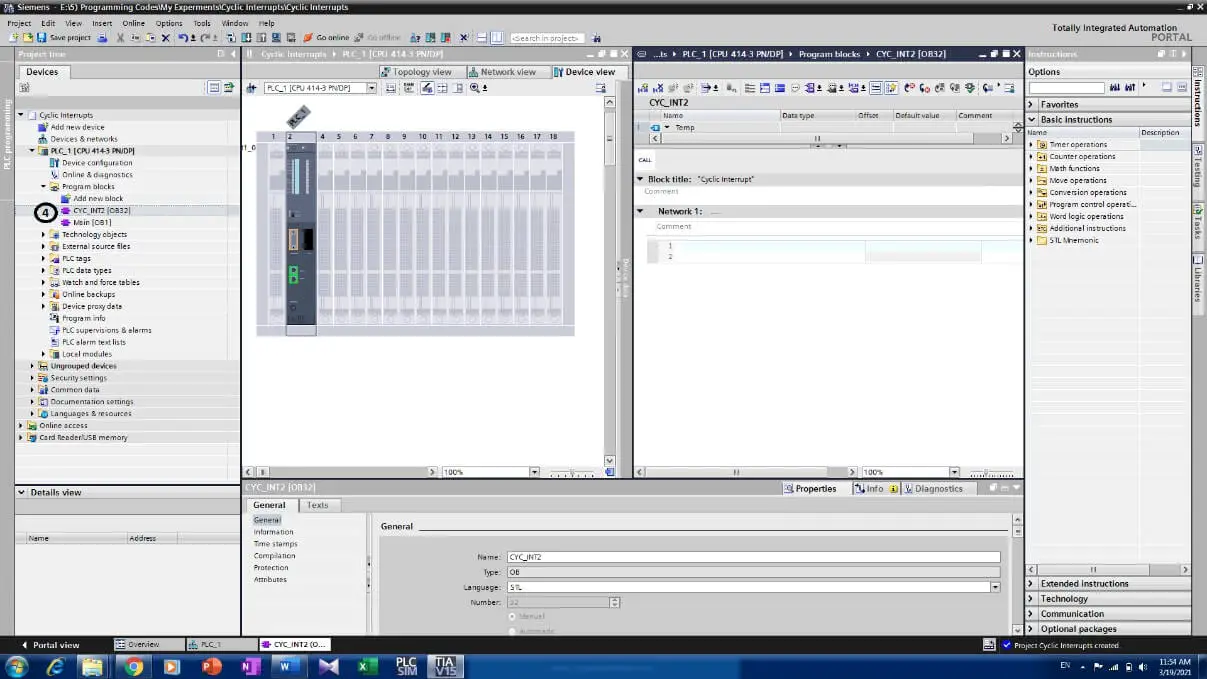1207x679 pixels.
Task: Click PLC_1 editor button in bottom bar
Action: tap(222, 645)
